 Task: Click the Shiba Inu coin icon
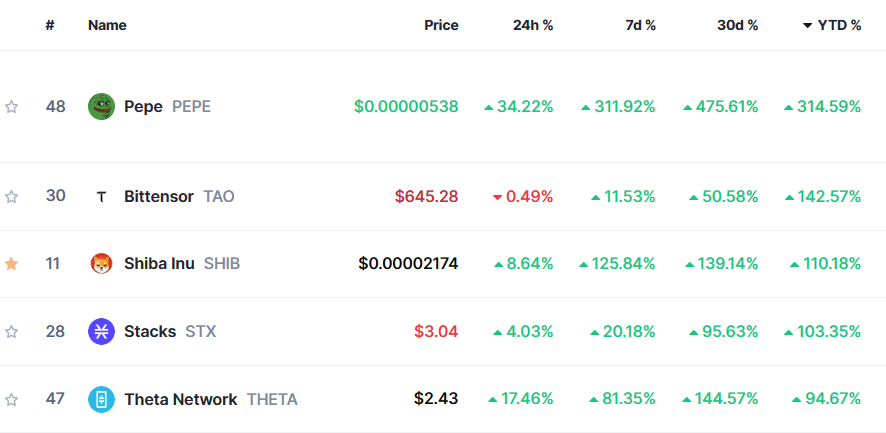coord(101,264)
